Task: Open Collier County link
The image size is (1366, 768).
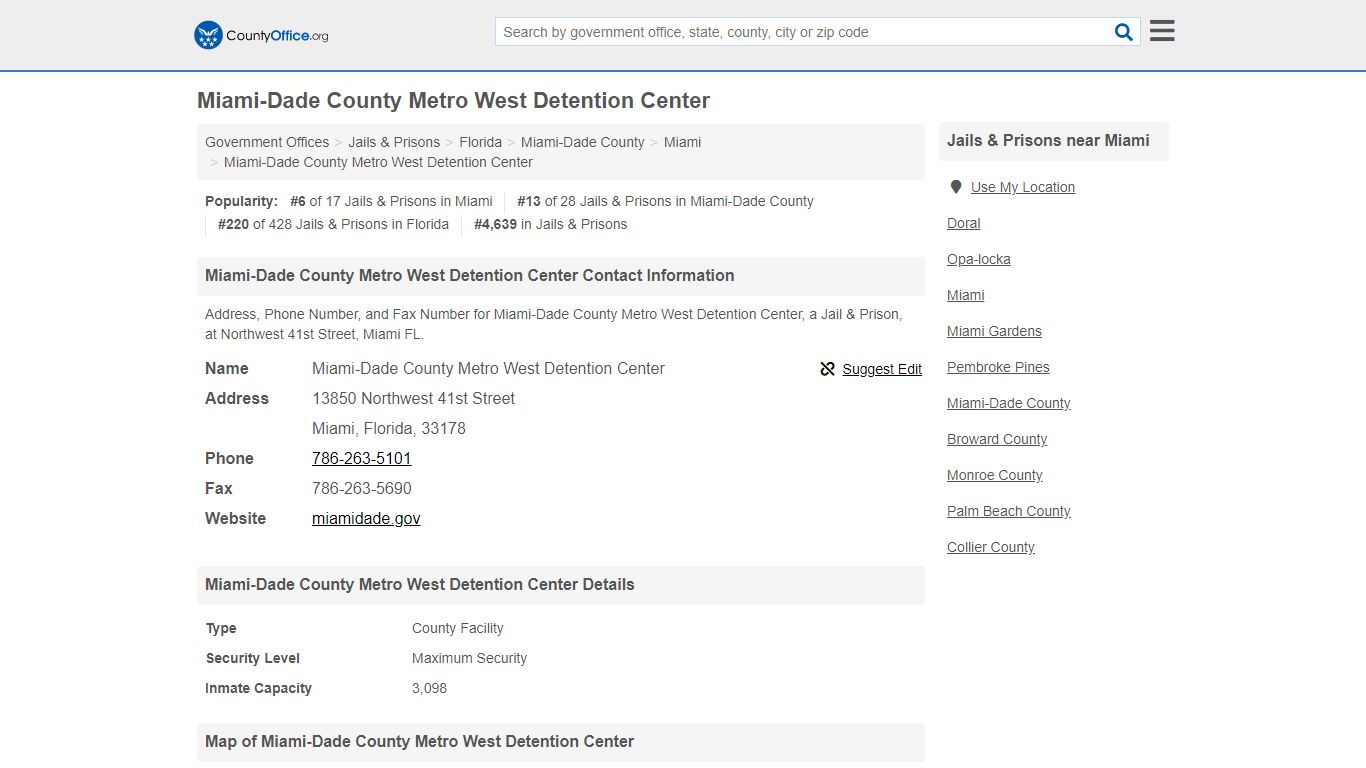Action: click(x=991, y=547)
